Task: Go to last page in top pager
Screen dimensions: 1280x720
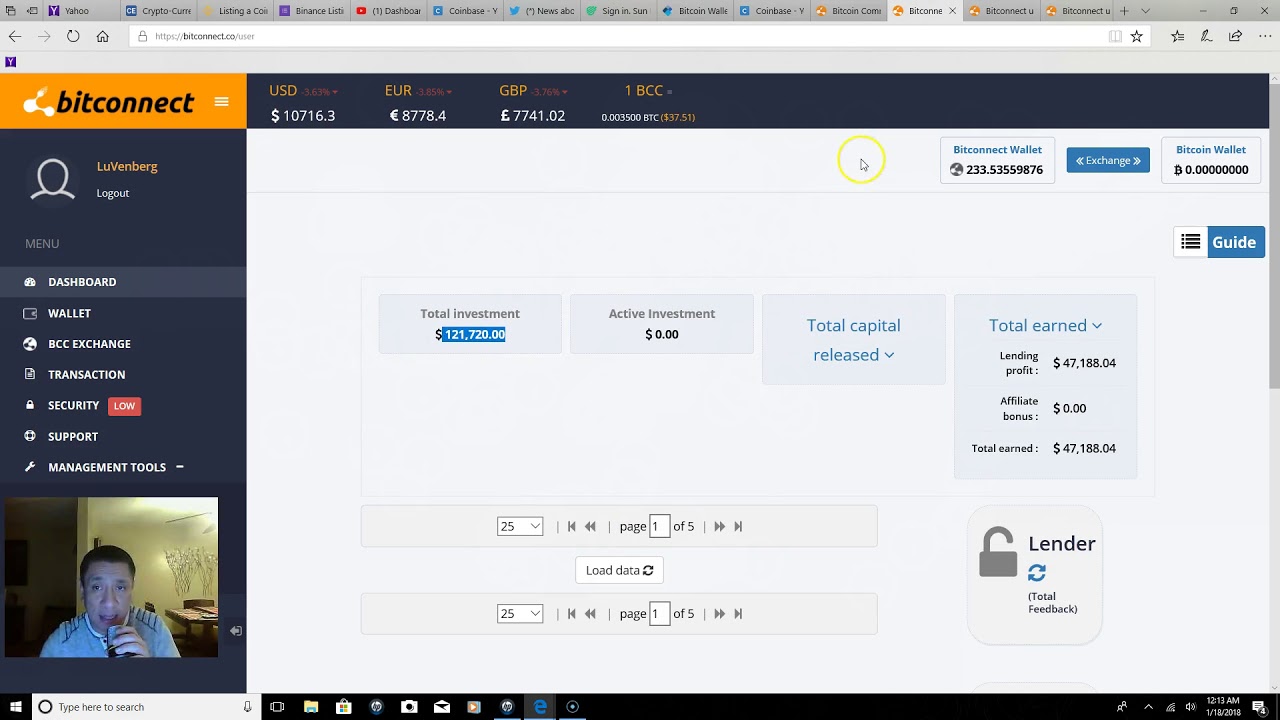Action: [x=738, y=526]
